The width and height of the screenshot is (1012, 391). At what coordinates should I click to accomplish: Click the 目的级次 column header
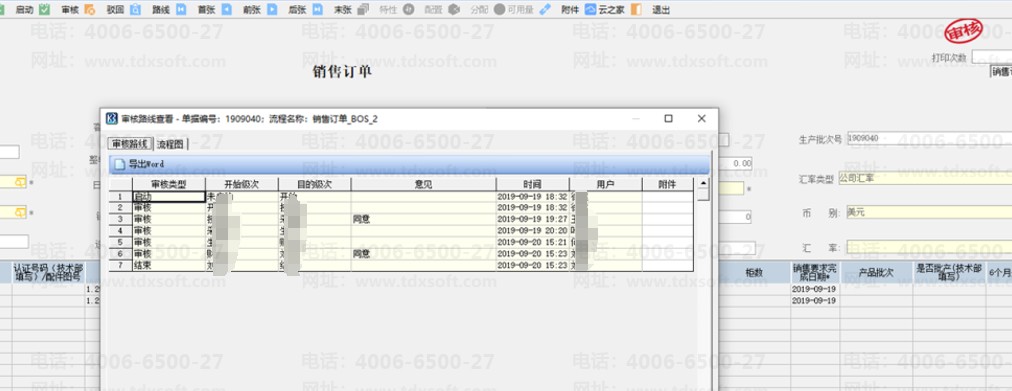click(314, 185)
